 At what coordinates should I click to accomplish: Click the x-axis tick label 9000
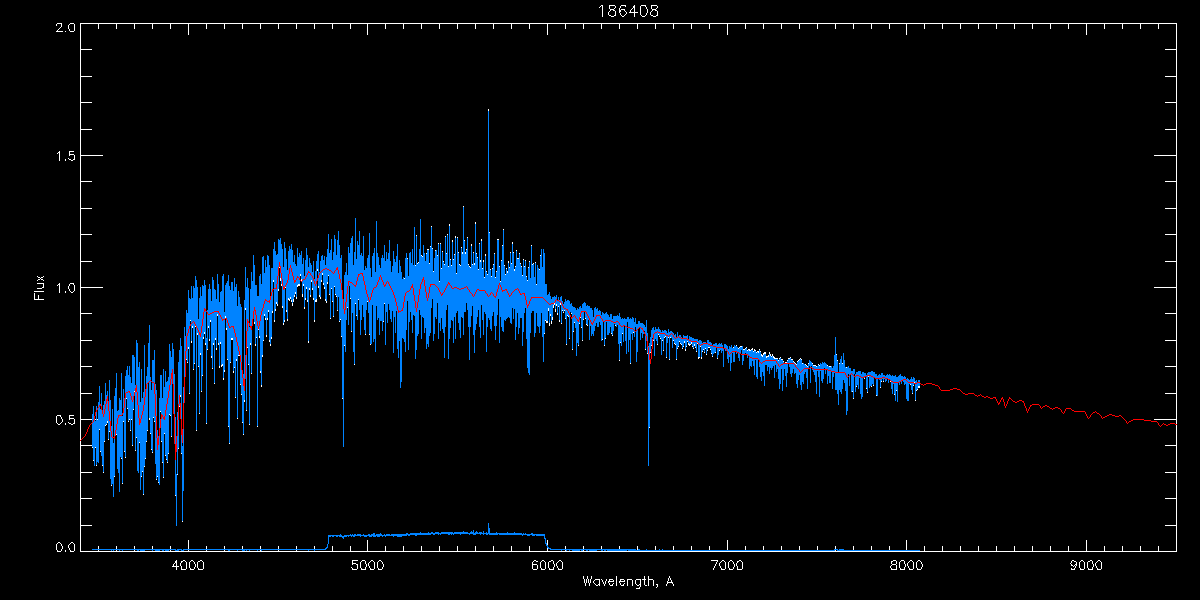[1086, 565]
